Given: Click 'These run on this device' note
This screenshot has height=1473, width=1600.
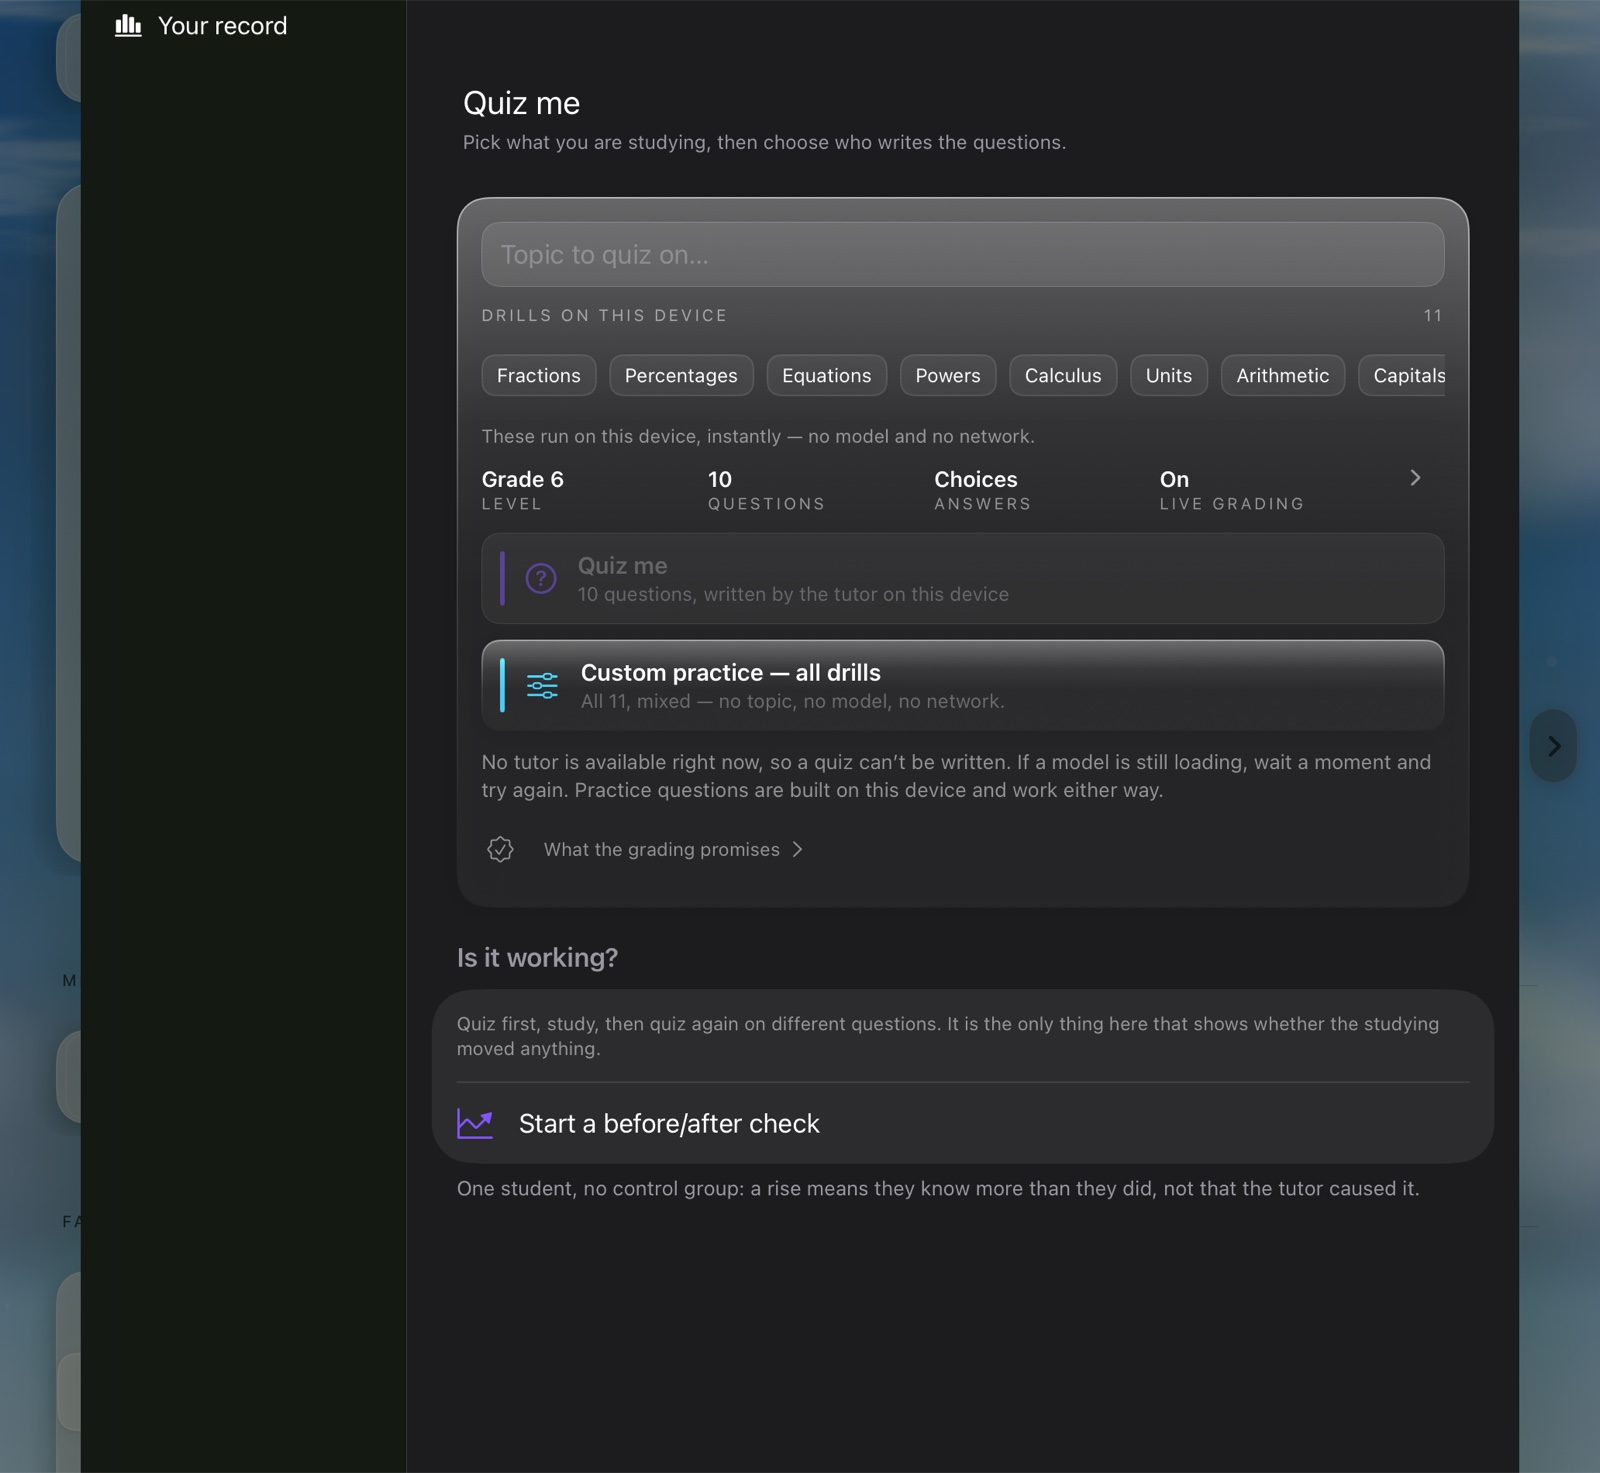Looking at the screenshot, I should 758,436.
